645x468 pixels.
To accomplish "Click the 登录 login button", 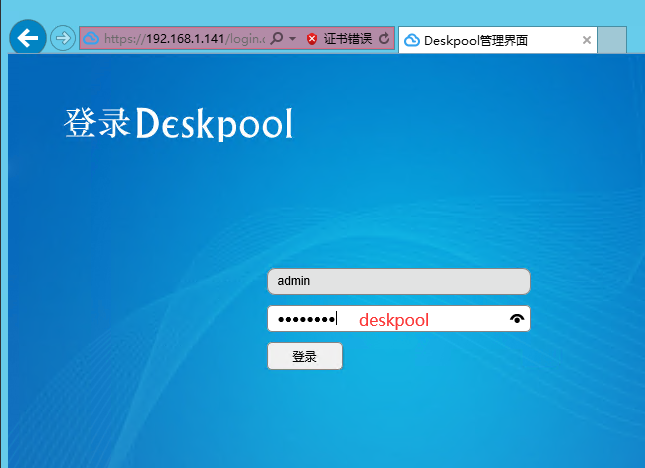I will [305, 356].
